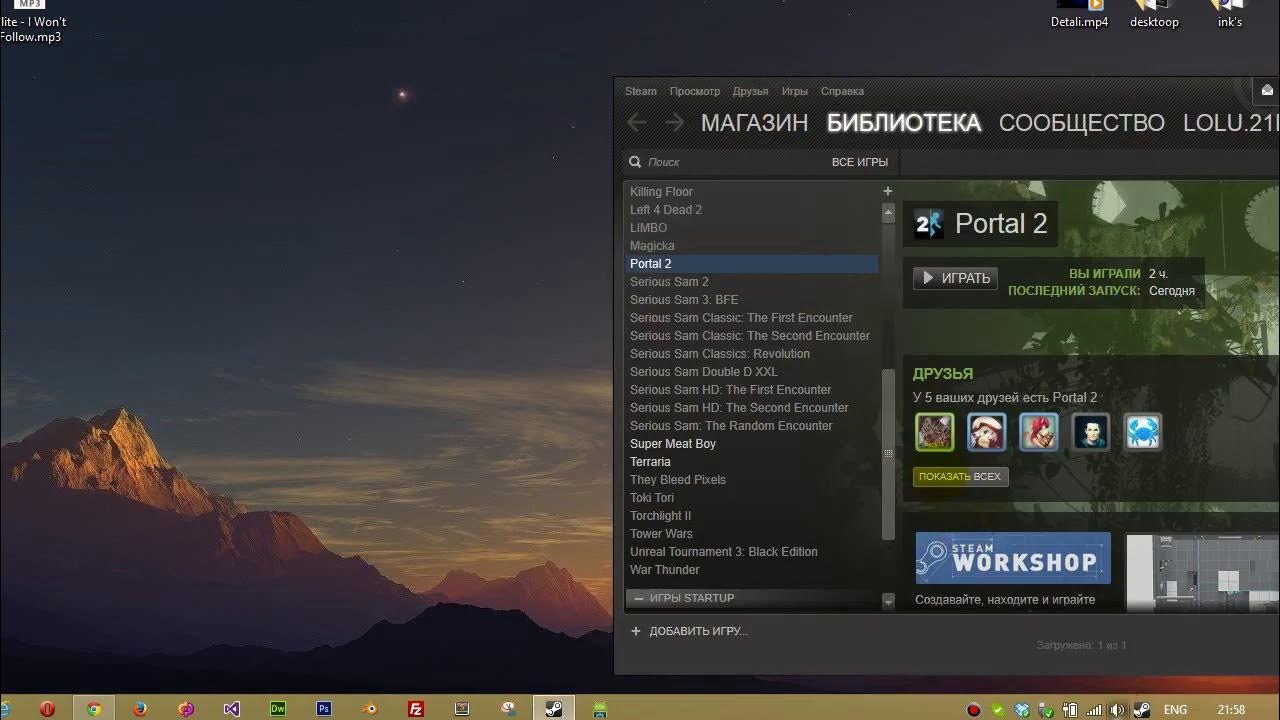Open the Steam menu
The height and width of the screenshot is (720, 1280).
coord(641,91)
